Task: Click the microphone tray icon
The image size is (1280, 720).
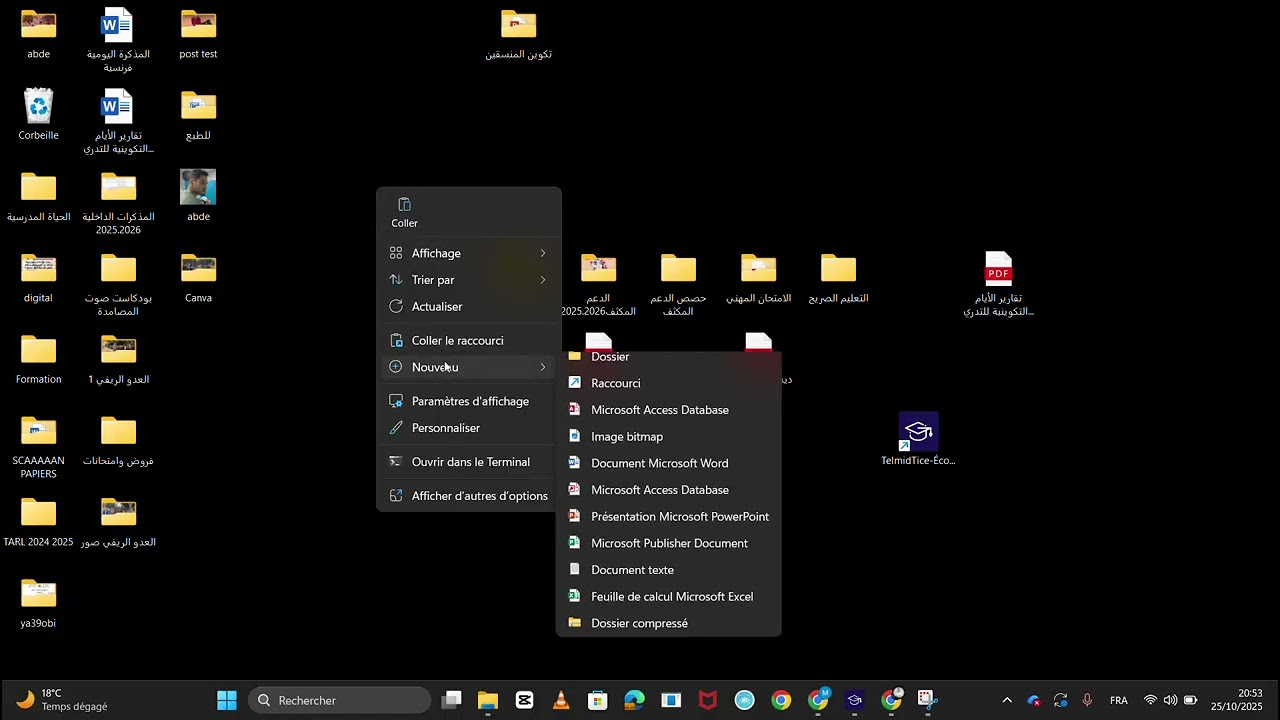Action: point(1087,700)
